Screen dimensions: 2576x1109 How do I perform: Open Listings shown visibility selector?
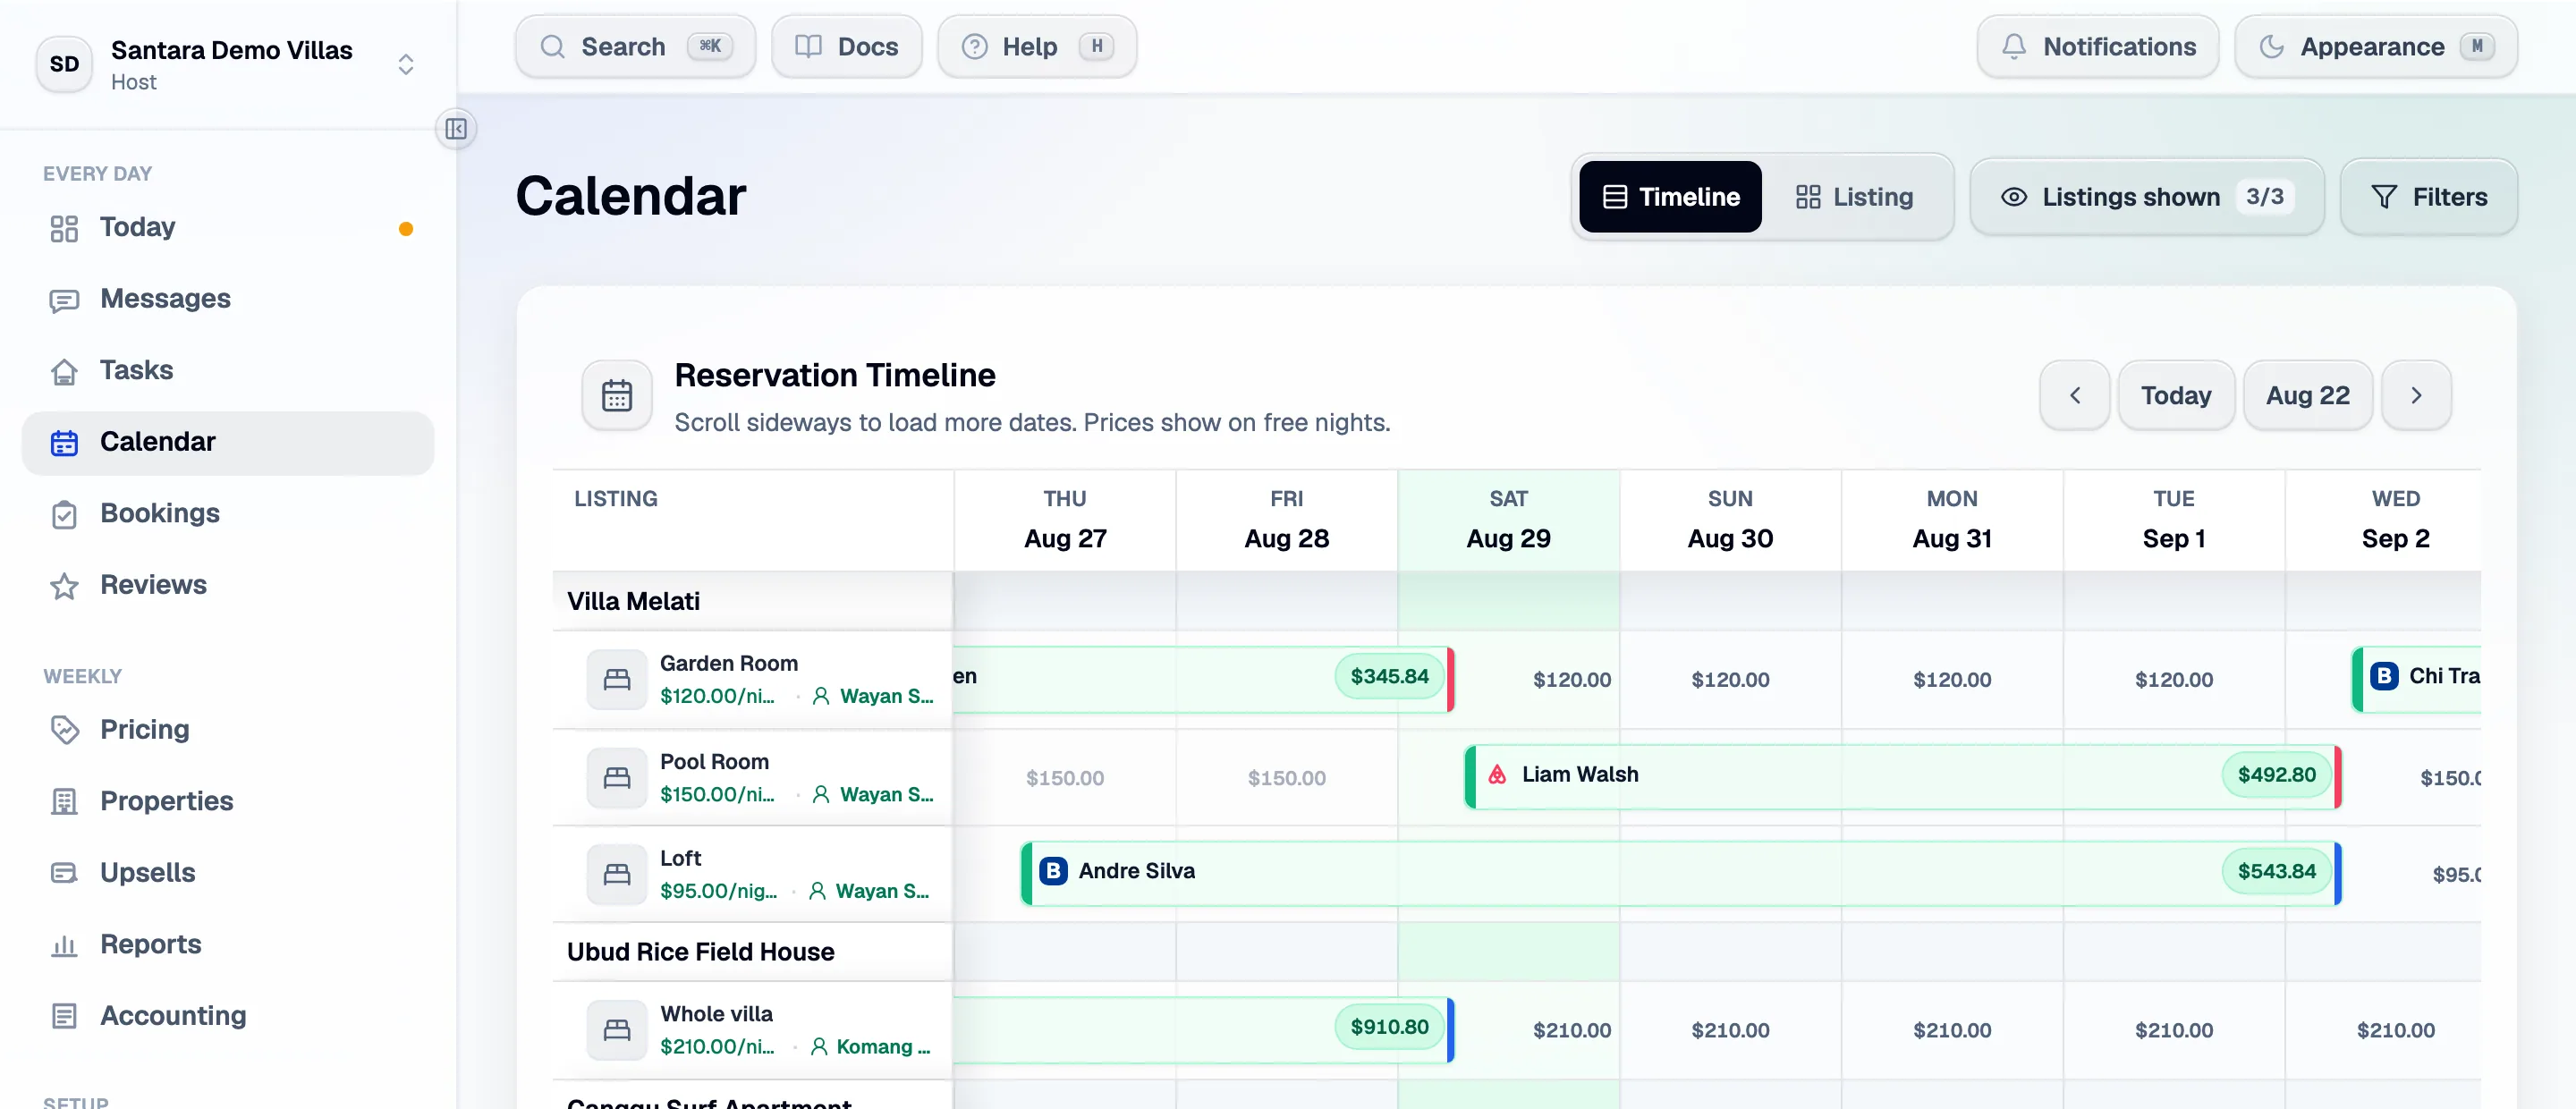(2146, 197)
